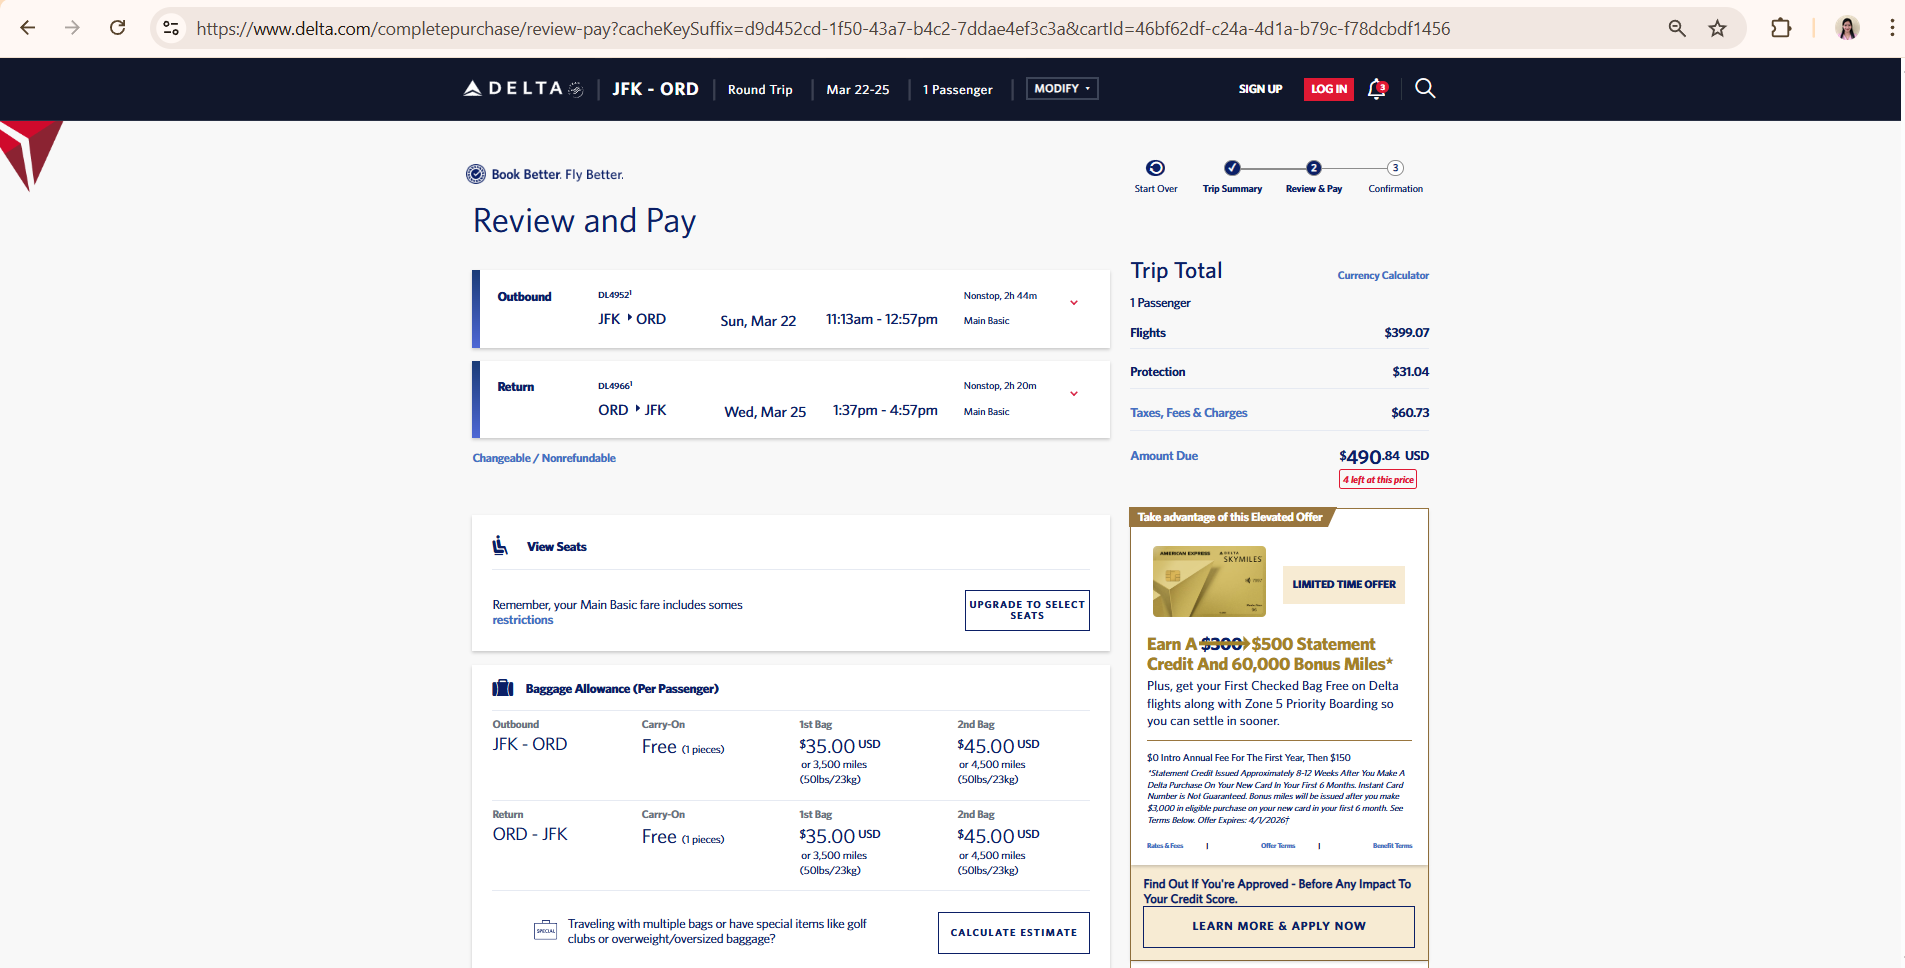This screenshot has height=968, width=1905.
Task: Click the SIGN UP link
Action: (x=1260, y=89)
